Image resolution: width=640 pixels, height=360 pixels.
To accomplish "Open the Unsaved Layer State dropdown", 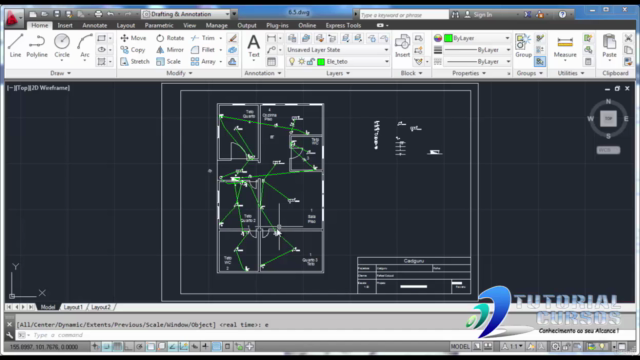I will click(x=337, y=50).
